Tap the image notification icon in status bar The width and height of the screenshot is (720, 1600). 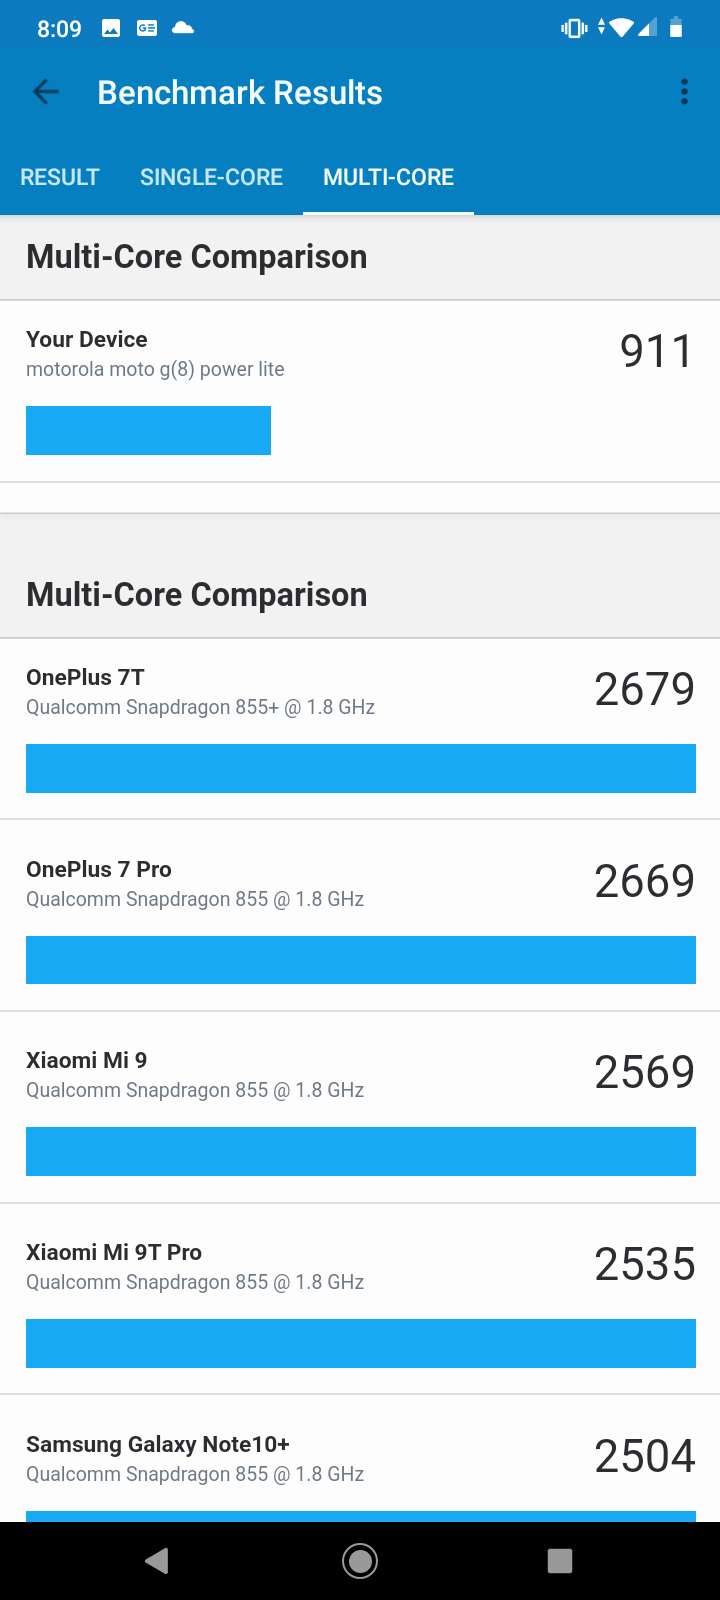[x=111, y=28]
